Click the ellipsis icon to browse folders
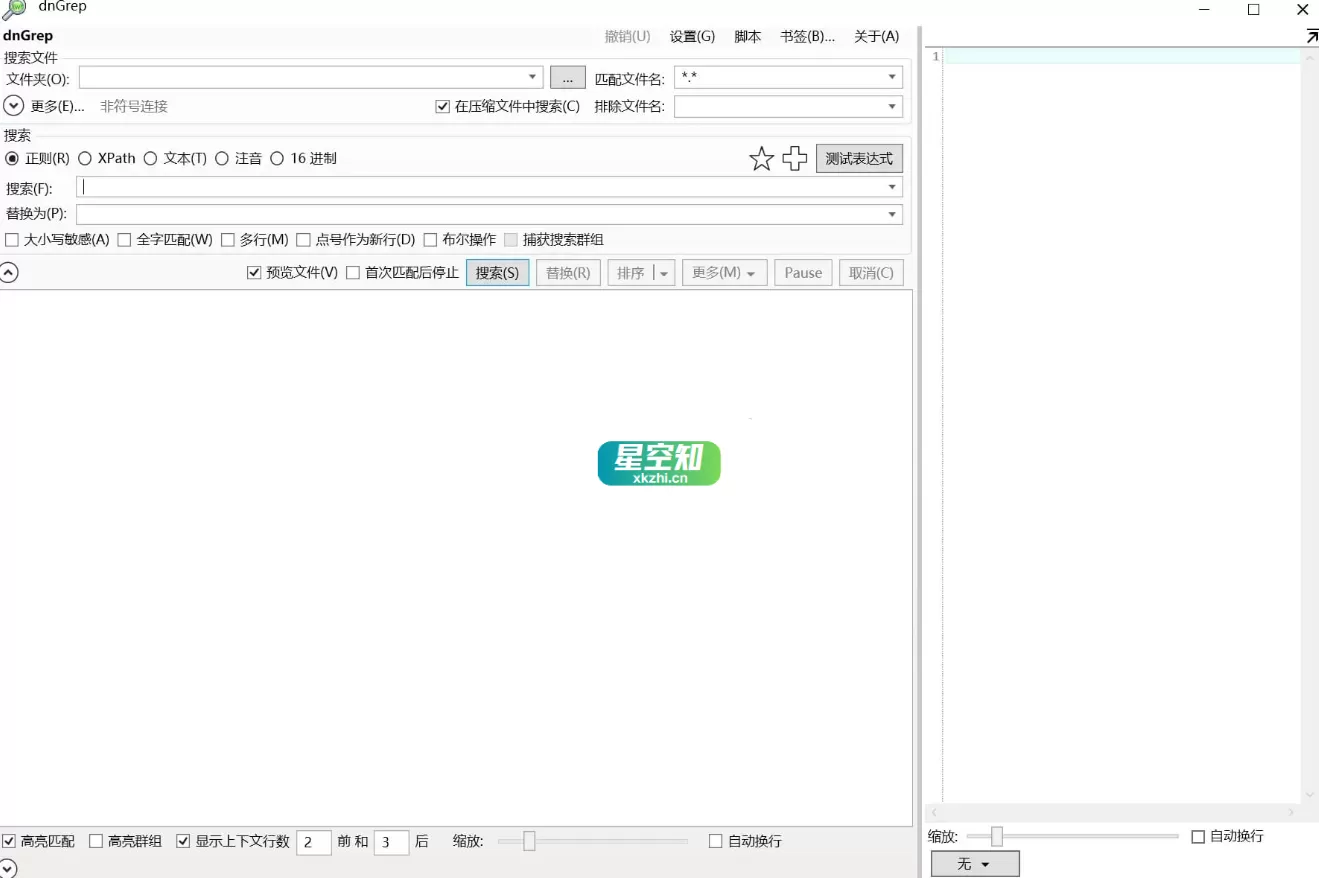This screenshot has height=878, width=1319. tap(568, 77)
